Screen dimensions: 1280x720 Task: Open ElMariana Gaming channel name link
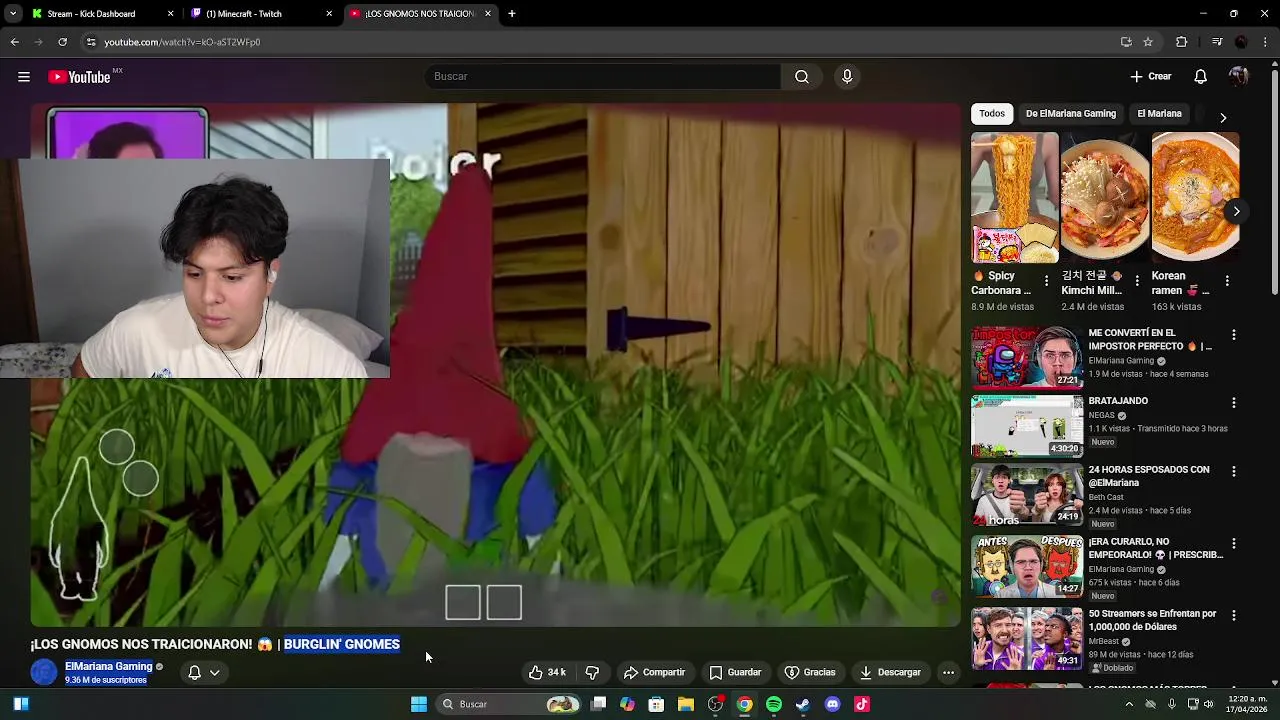[108, 667]
